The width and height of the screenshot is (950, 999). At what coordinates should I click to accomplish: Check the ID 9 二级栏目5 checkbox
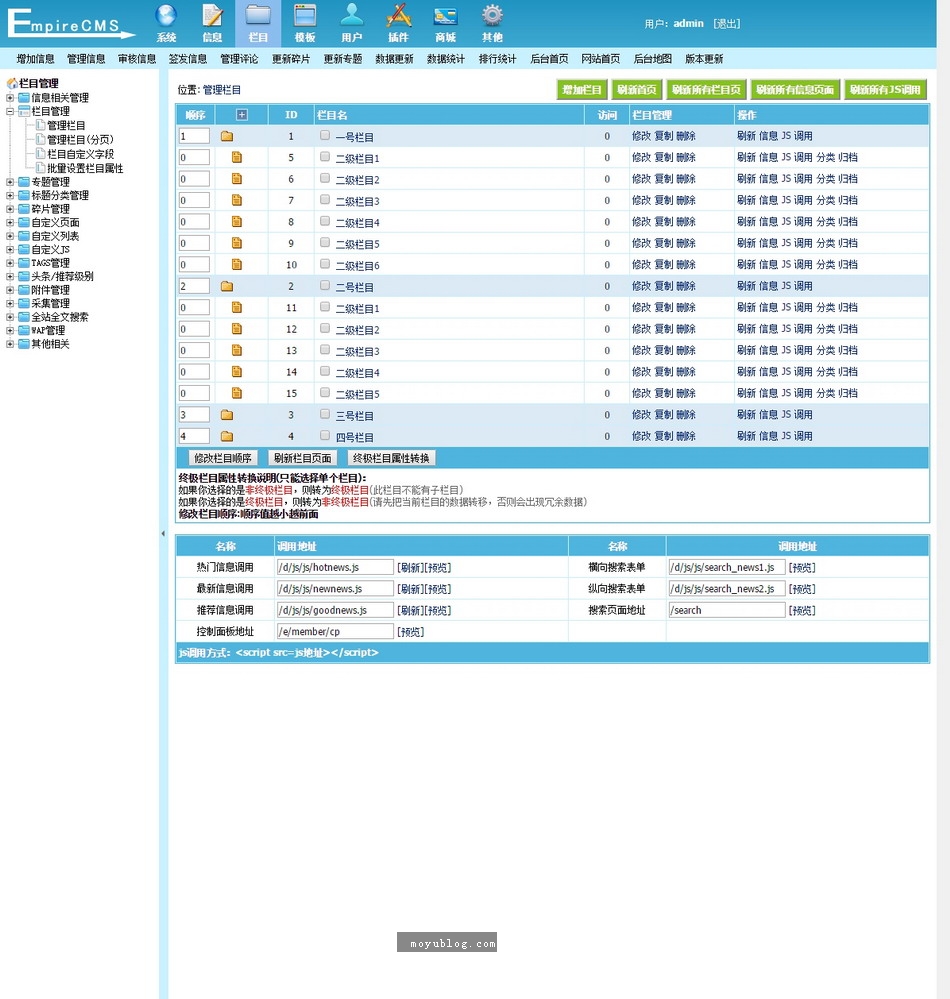325,243
